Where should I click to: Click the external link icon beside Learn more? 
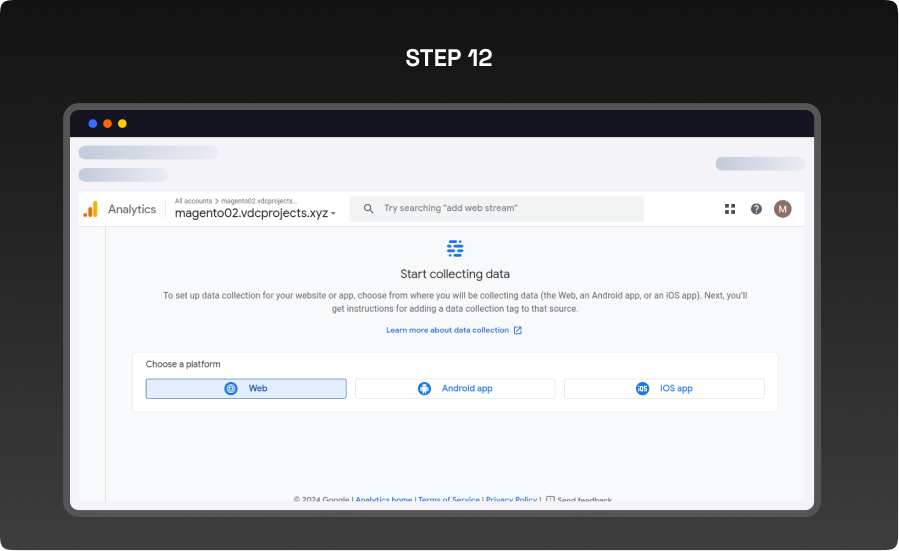tap(518, 330)
